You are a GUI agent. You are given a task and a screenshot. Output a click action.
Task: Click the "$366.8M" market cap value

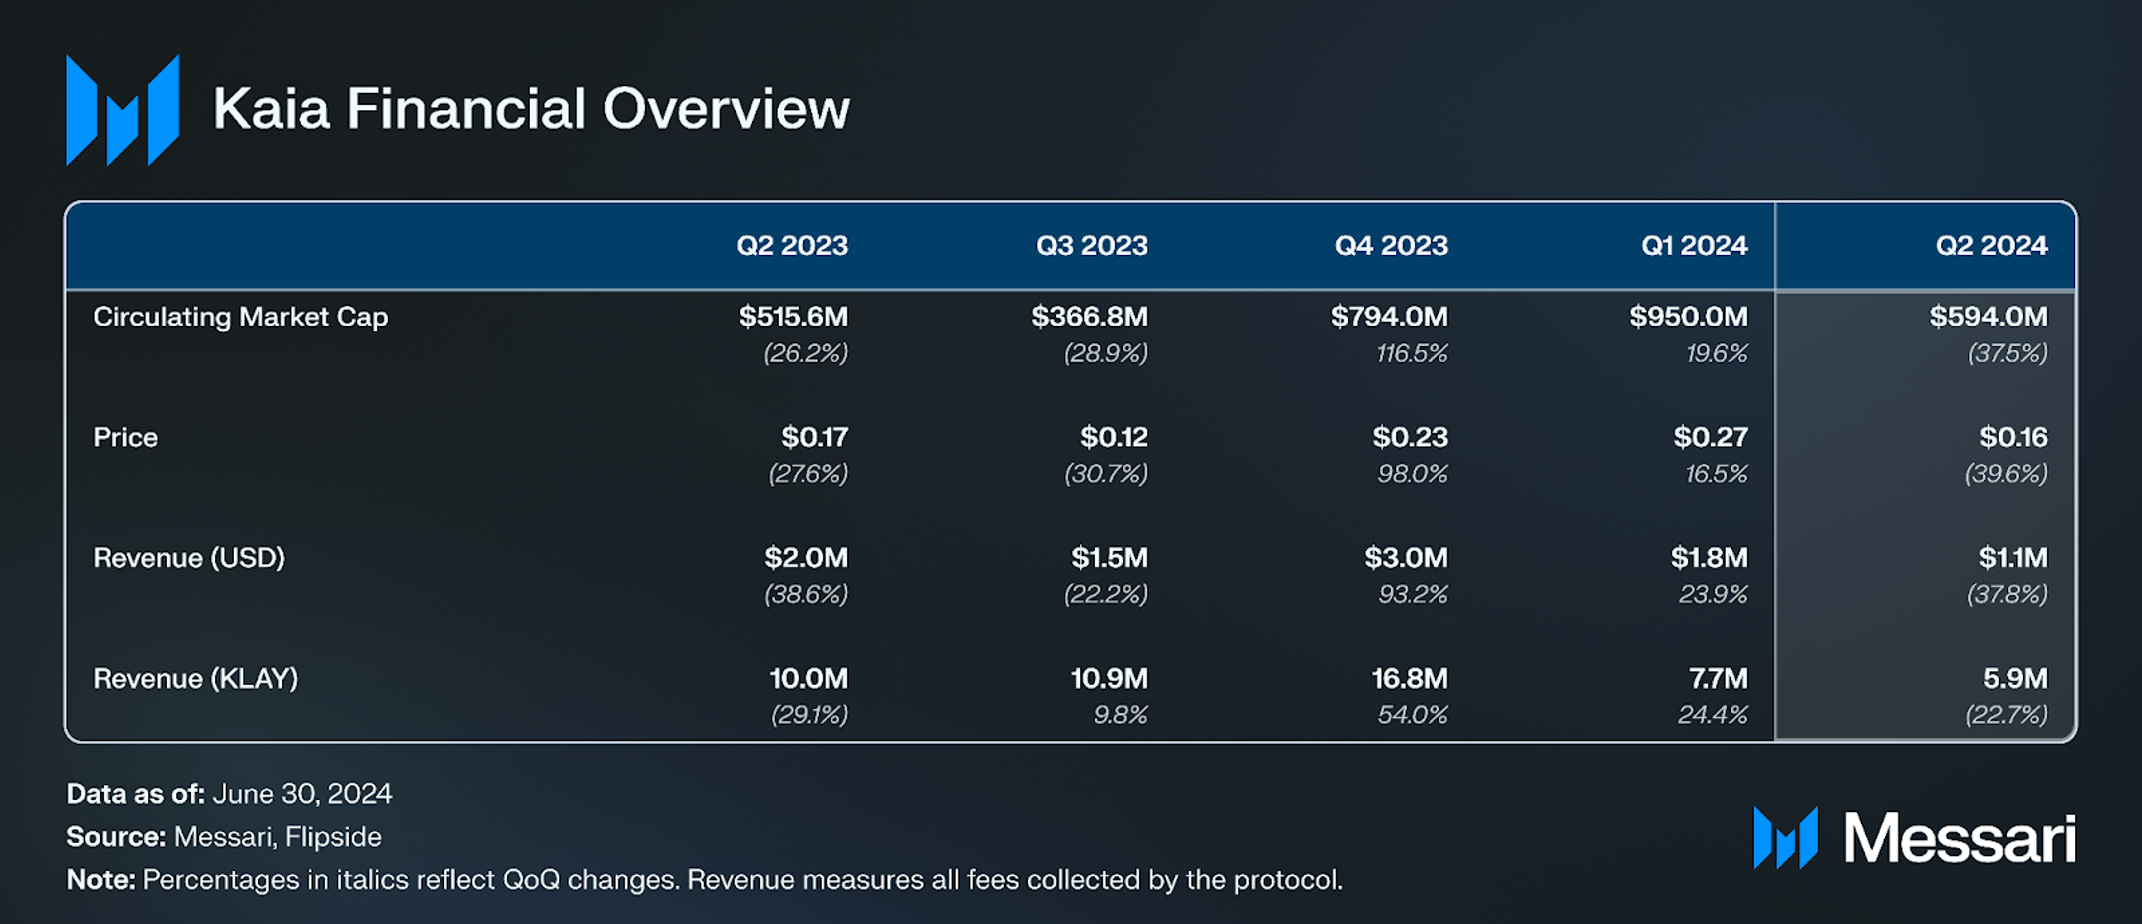click(x=1090, y=317)
